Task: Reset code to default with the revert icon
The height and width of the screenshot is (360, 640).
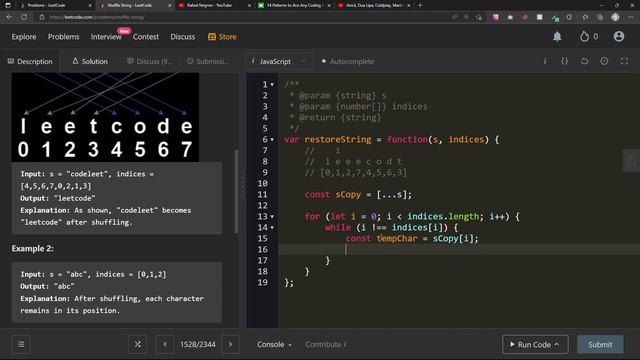Action: (x=584, y=61)
